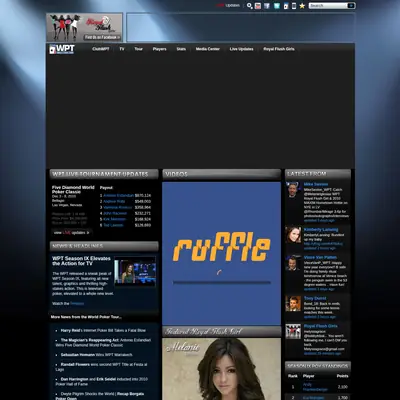This screenshot has width=400, height=400.
Task: Open the Media Center menu item
Action: point(208,49)
